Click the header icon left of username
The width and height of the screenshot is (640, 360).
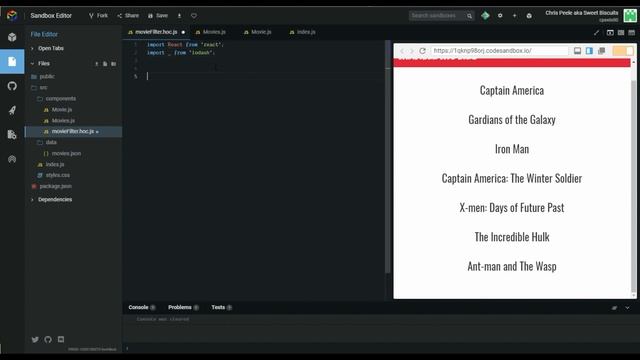529,16
